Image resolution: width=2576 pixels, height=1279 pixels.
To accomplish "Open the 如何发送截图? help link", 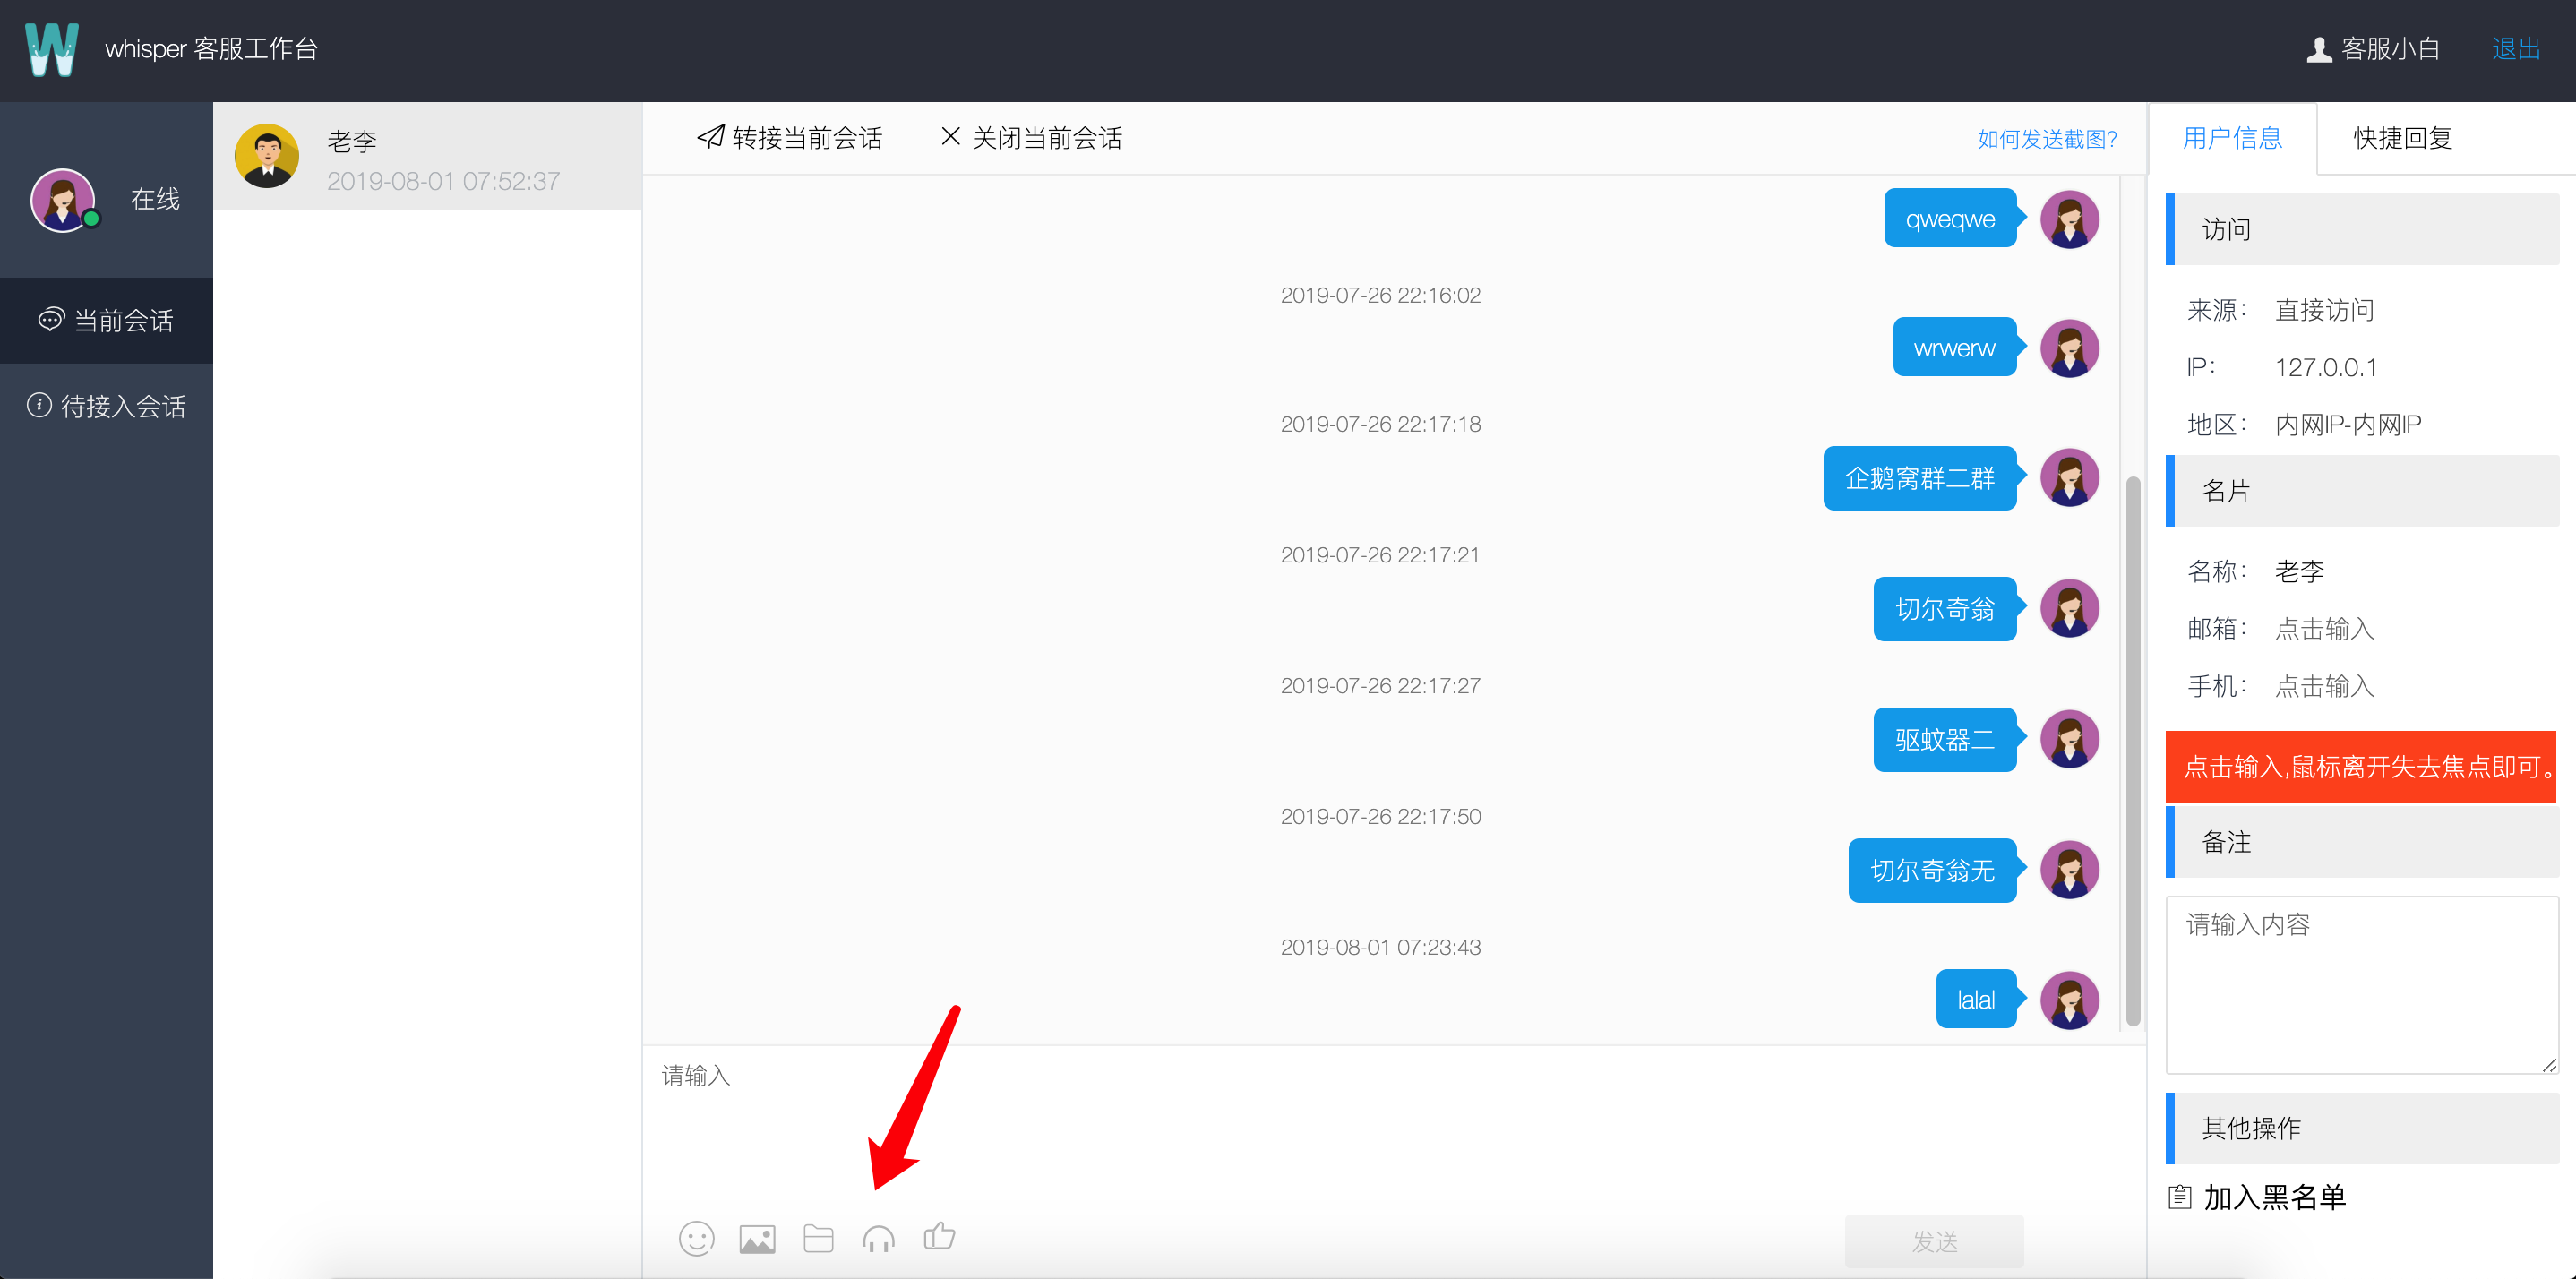I will pos(2047,139).
